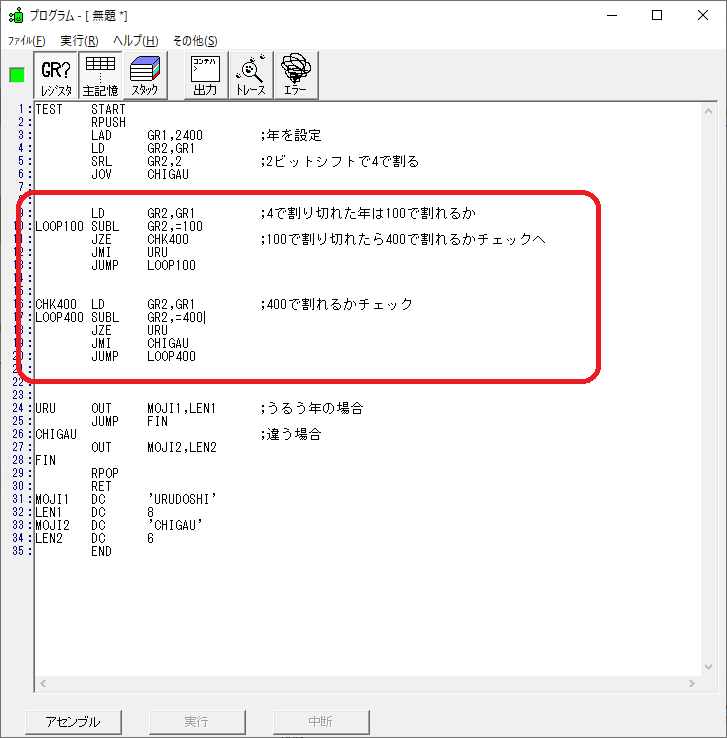Open the 主記憶 main memory view
727x738 pixels.
click(x=100, y=75)
